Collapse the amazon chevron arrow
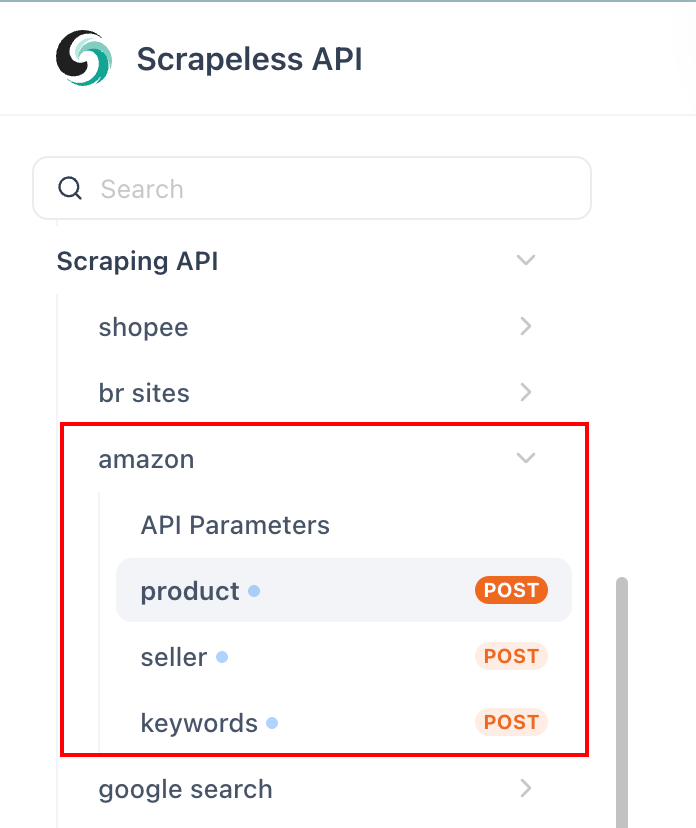This screenshot has height=828, width=696. click(526, 459)
